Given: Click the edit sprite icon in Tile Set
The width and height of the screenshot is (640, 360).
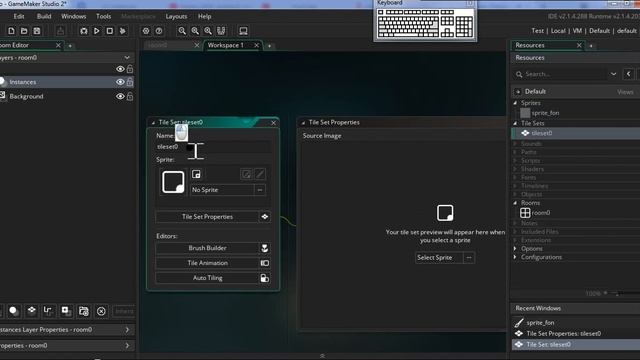Looking at the screenshot, I should (246, 174).
